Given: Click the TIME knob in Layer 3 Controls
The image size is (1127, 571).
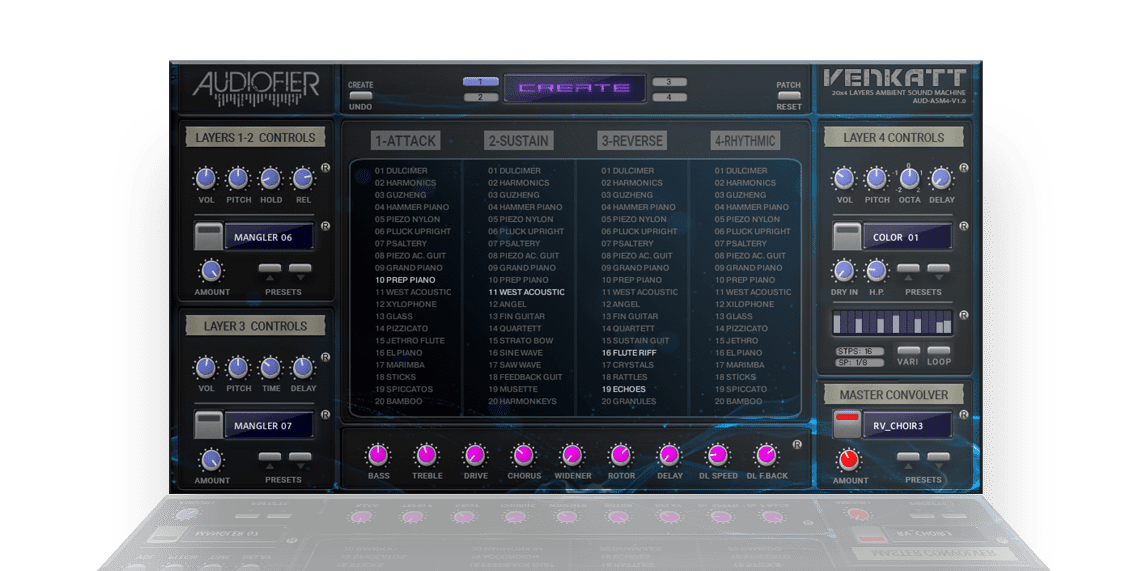Looking at the screenshot, I should pos(270,367).
